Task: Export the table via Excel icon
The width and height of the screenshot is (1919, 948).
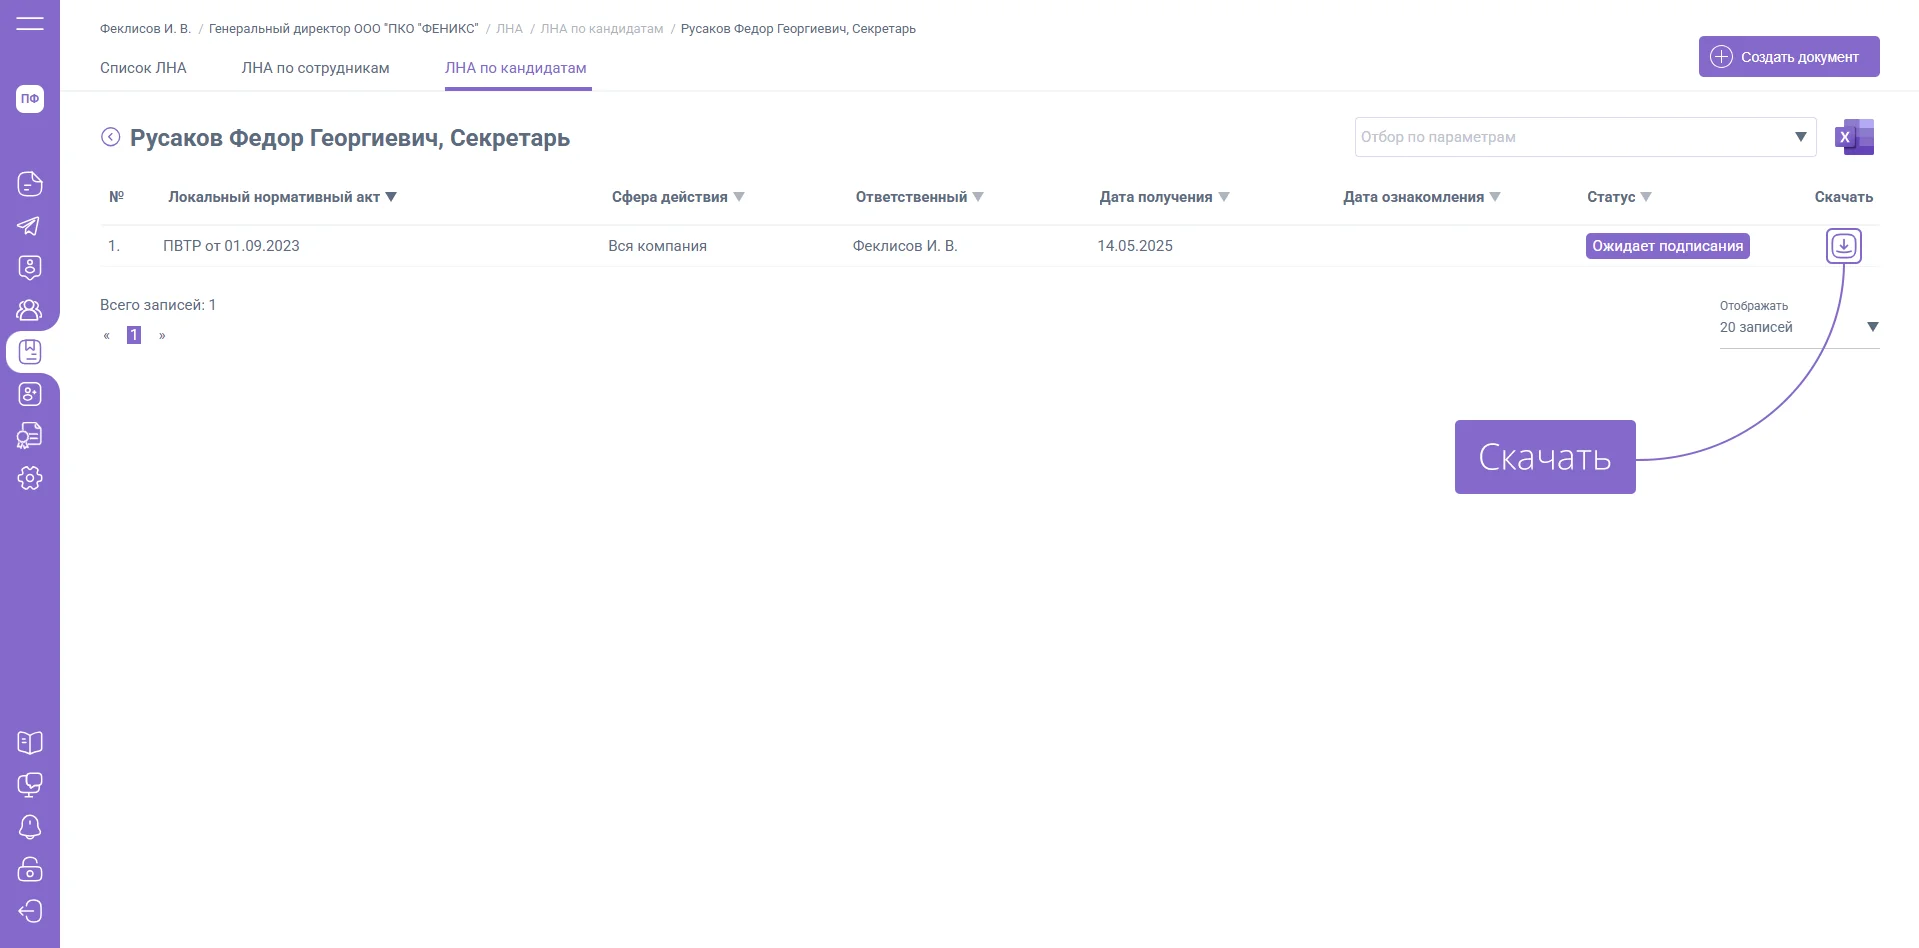Action: [1854, 137]
